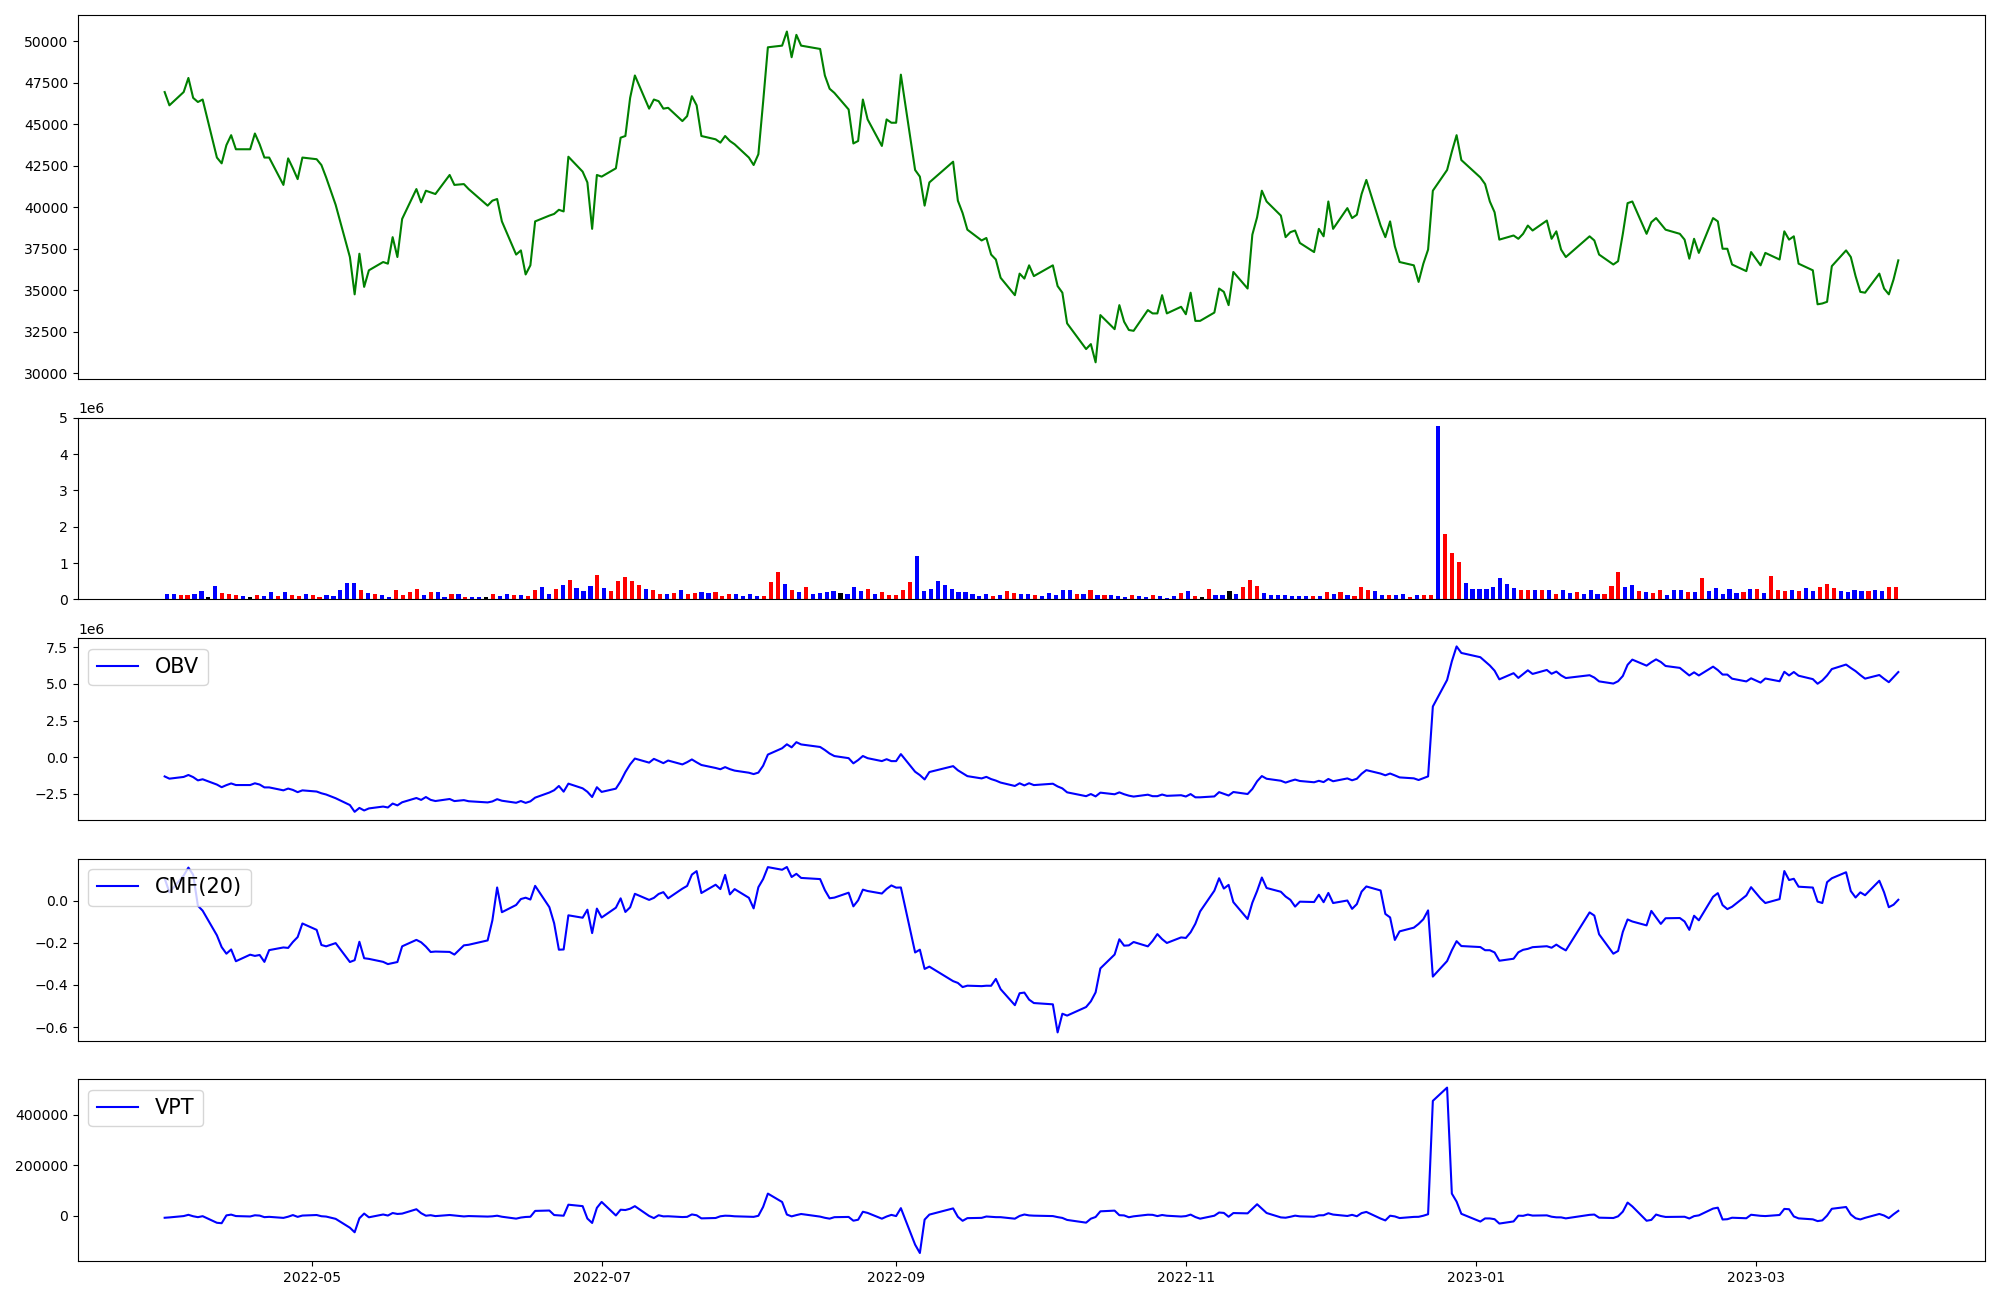Click the 2023-01 x-axis date label

(x=1475, y=1276)
